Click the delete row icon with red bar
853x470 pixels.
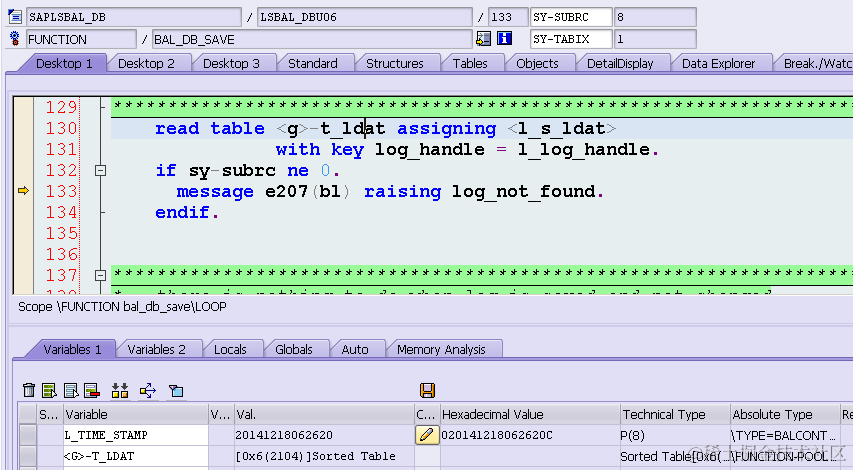(92, 390)
